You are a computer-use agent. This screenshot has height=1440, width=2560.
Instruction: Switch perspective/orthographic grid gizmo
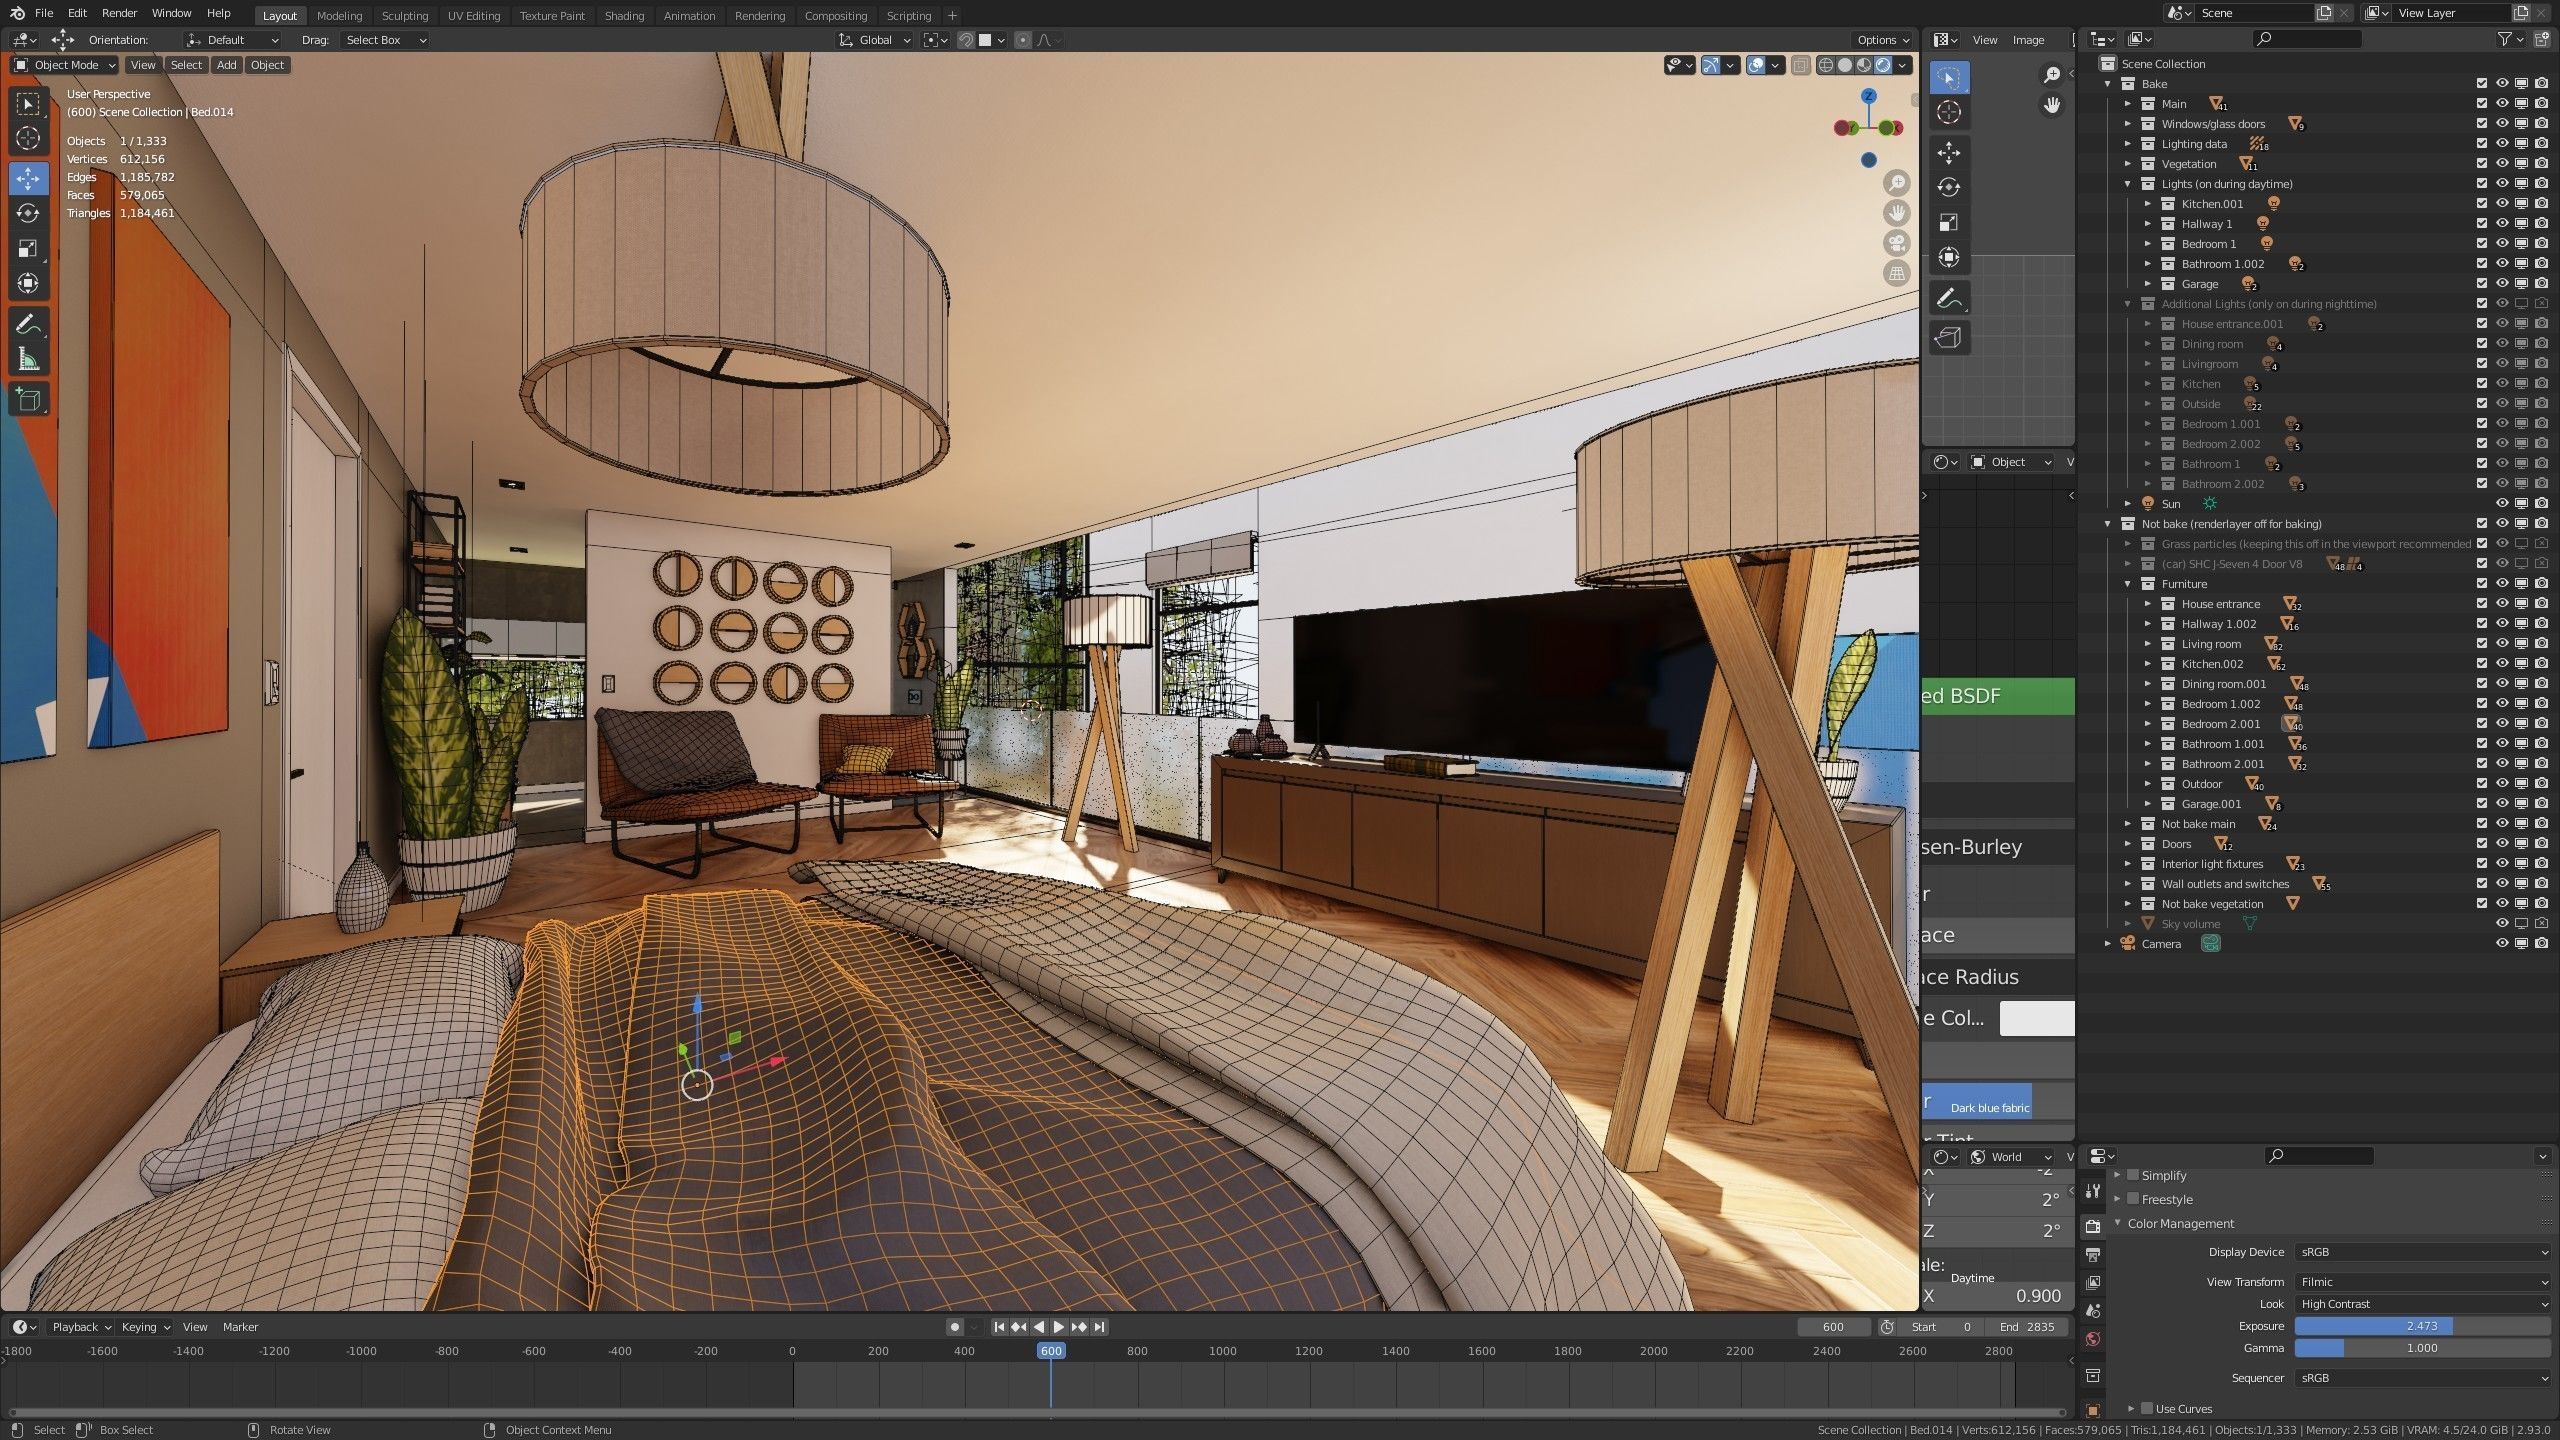click(x=1897, y=273)
